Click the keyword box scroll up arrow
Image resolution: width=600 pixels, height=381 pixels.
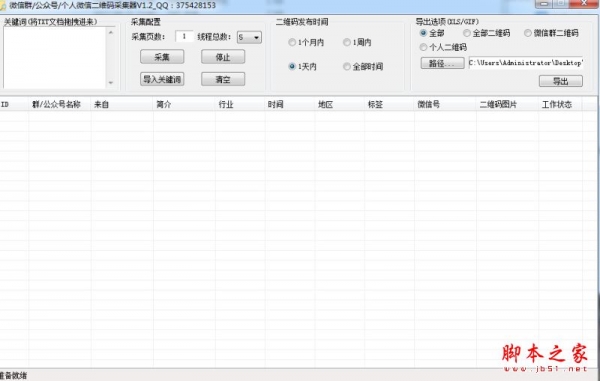(111, 33)
